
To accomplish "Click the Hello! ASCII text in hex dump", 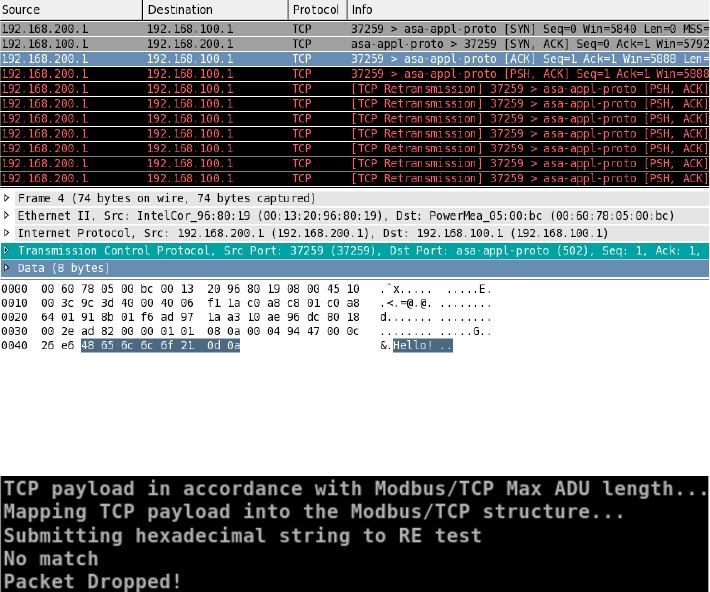I will coord(411,345).
